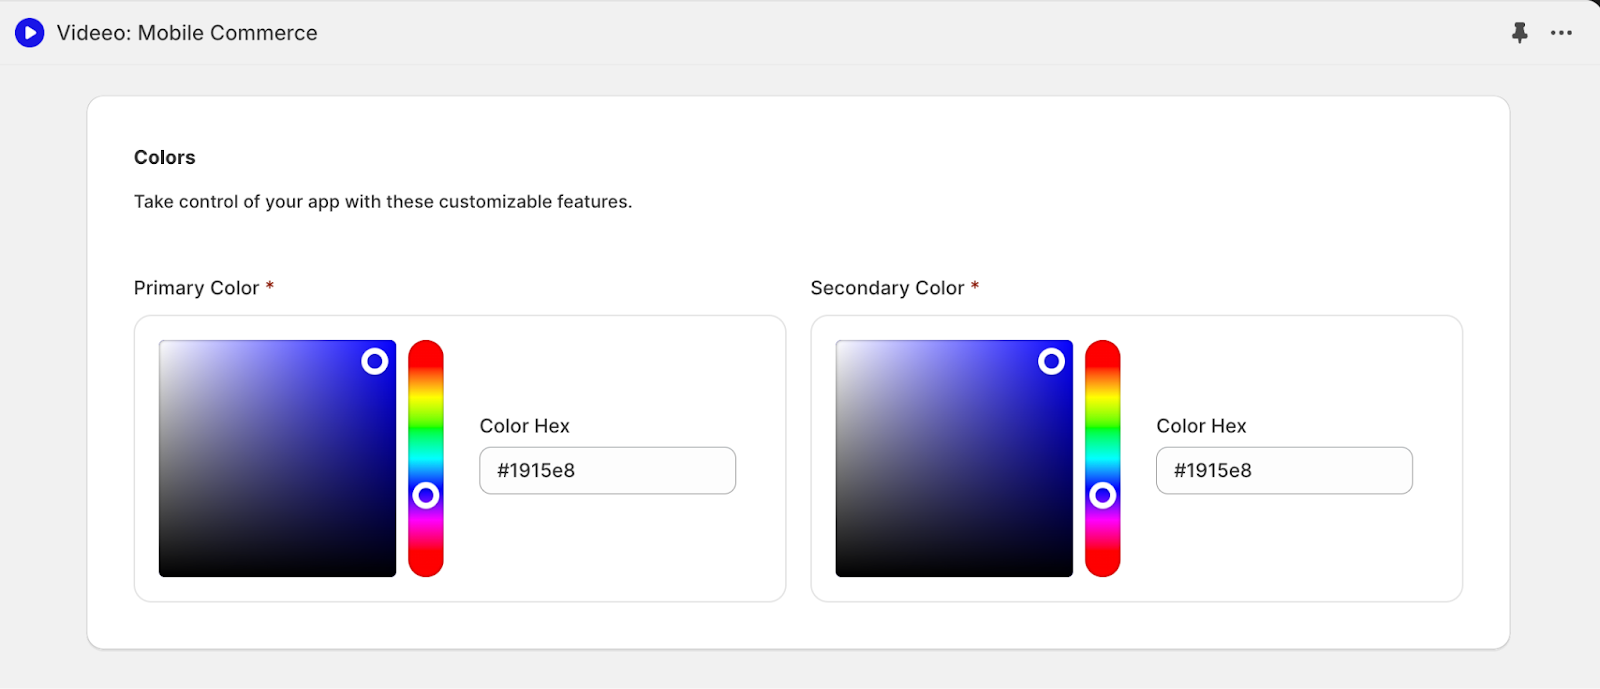The height and width of the screenshot is (689, 1600).
Task: Pick black at bottom of Secondary color square
Action: click(954, 570)
